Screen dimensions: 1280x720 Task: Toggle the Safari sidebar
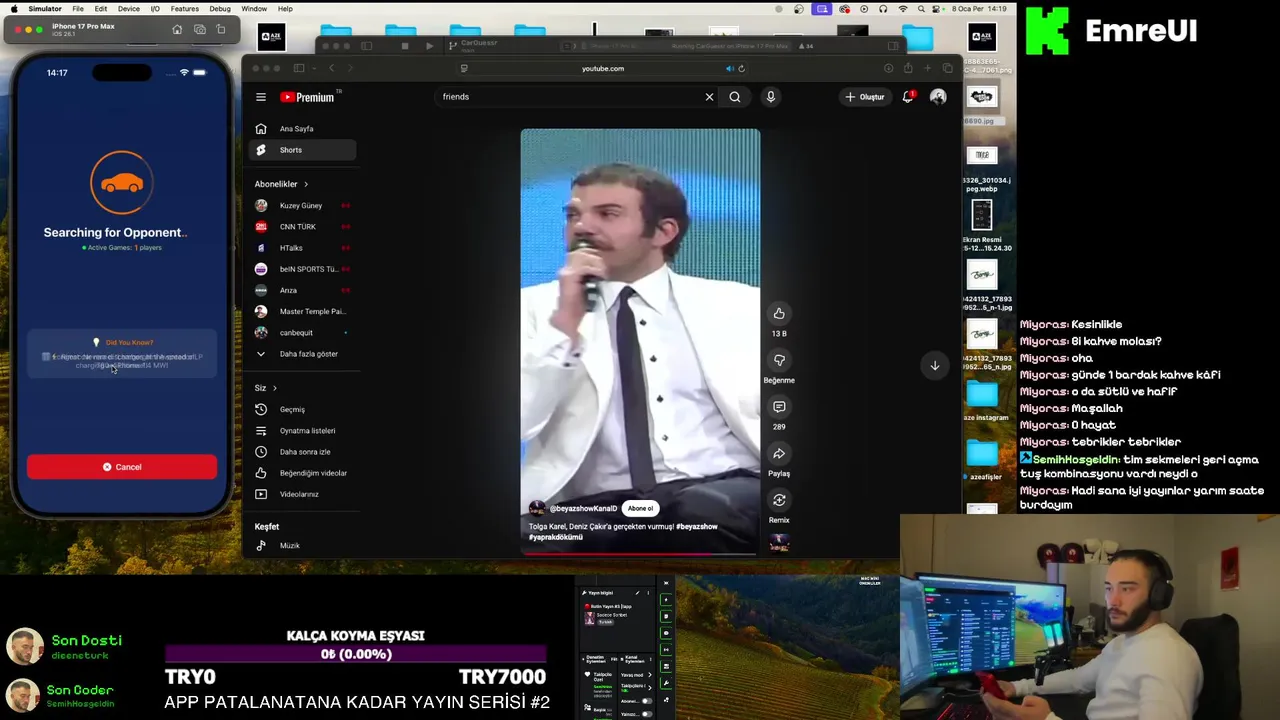tap(299, 68)
